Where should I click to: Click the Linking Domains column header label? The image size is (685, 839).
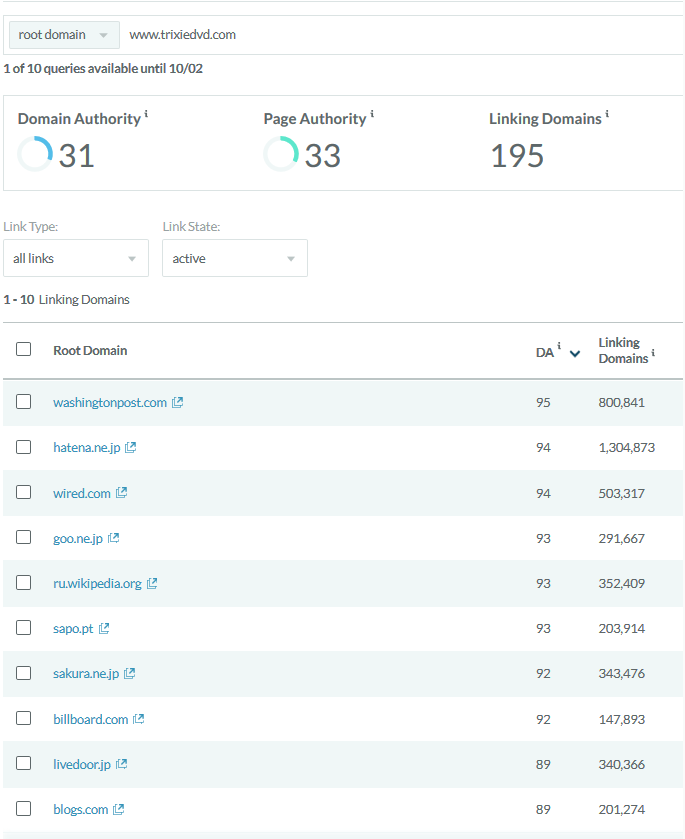(x=623, y=350)
